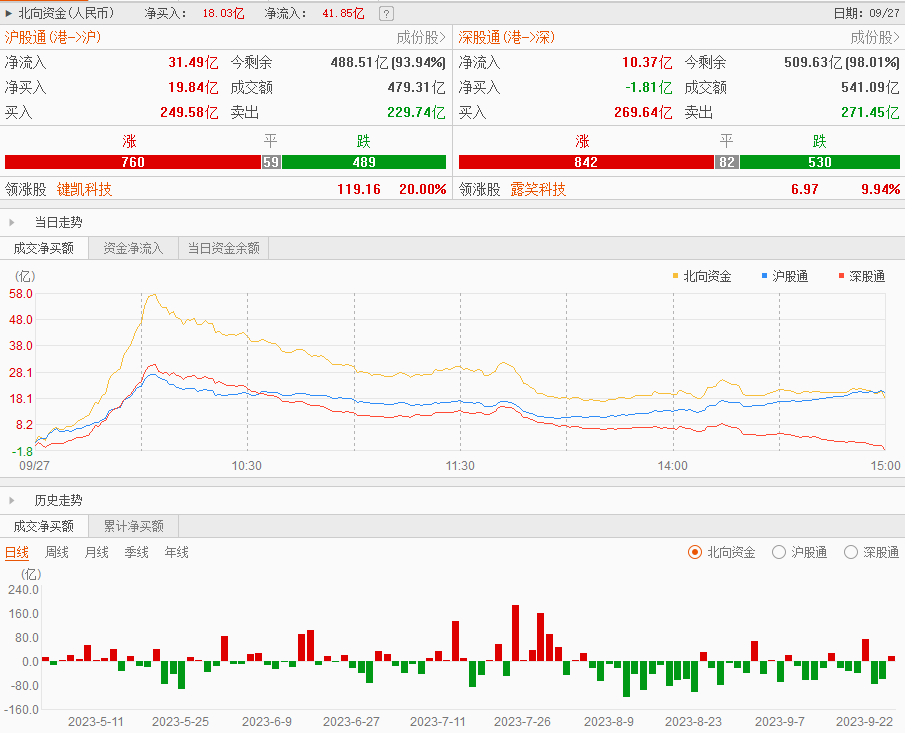Image resolution: width=905 pixels, height=733 pixels.
Task: Open 沪股通 成份股 link
Action: 421,38
